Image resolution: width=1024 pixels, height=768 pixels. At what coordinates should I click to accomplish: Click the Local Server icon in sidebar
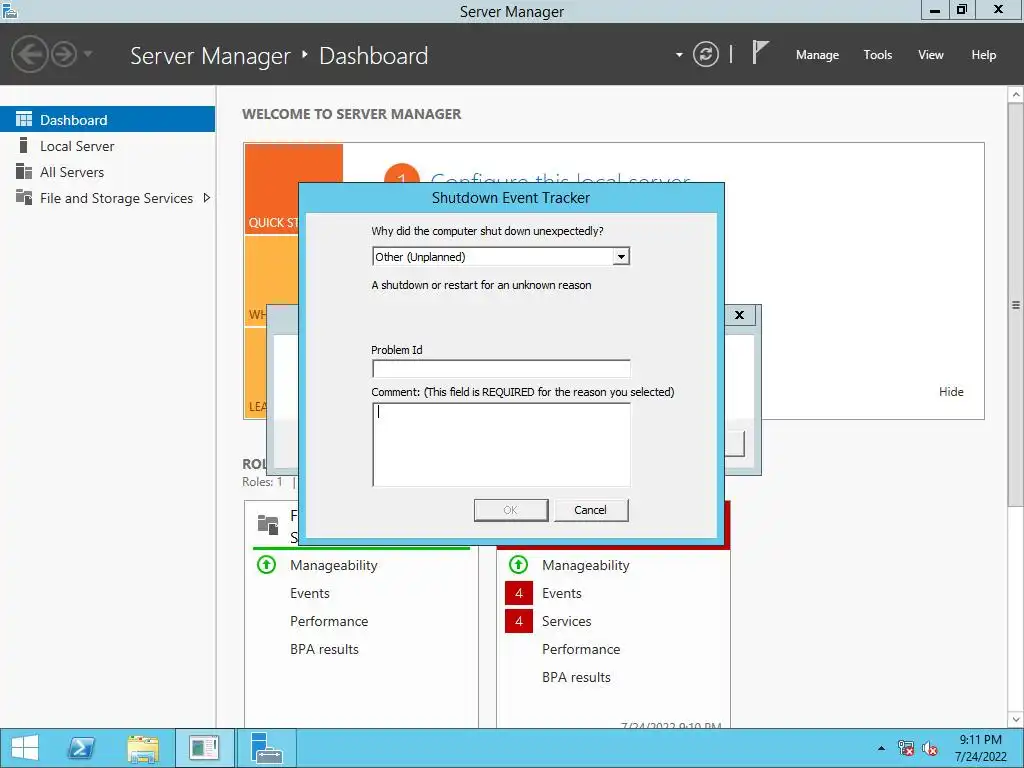[24, 145]
